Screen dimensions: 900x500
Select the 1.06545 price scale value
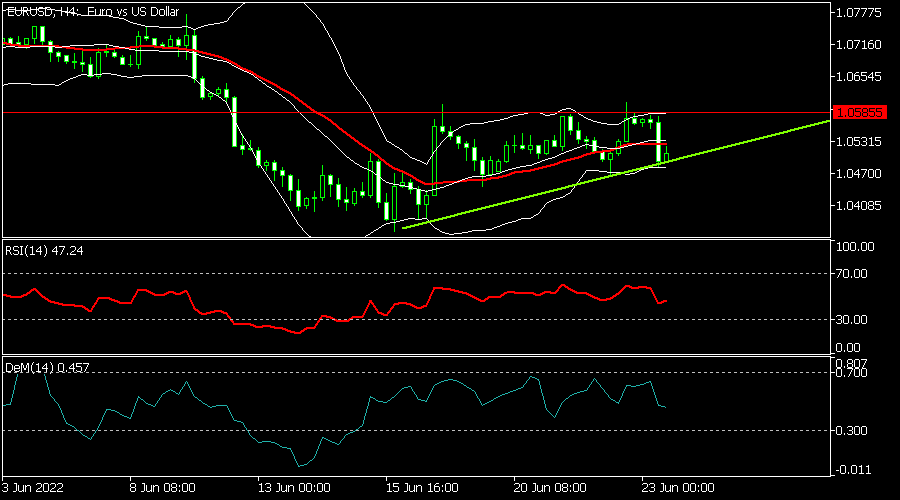pos(859,76)
